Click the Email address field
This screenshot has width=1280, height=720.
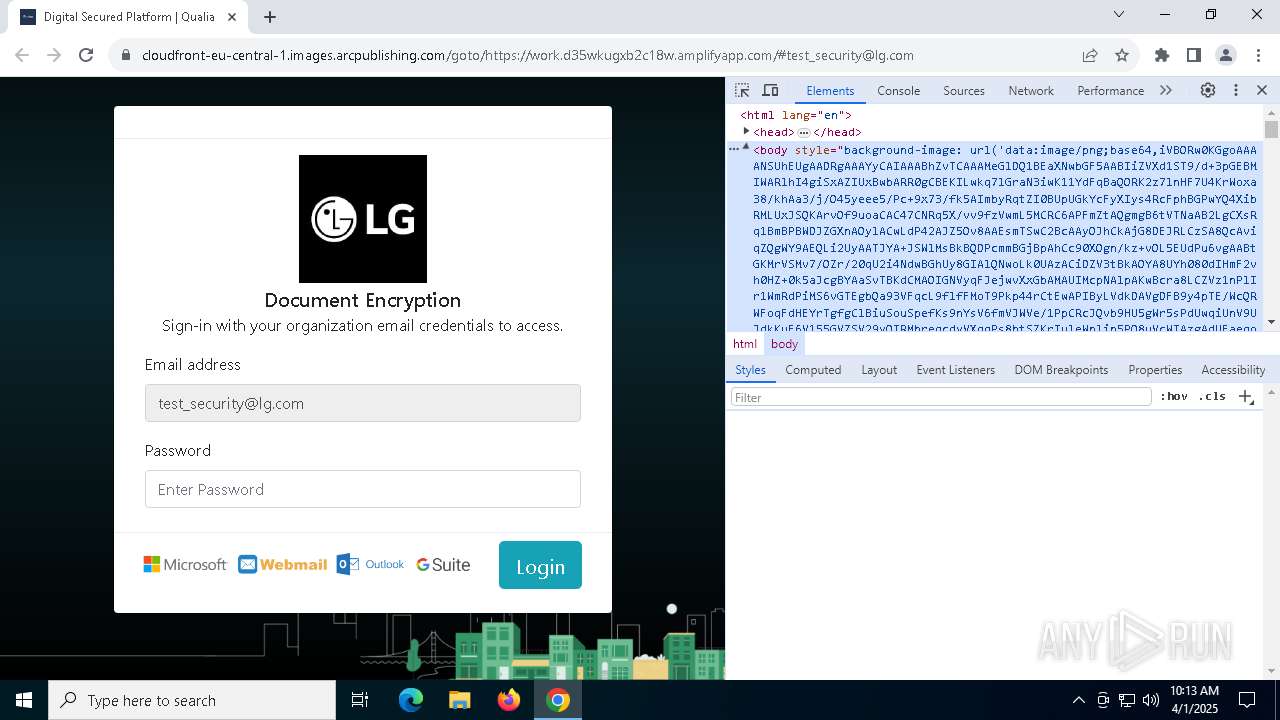click(x=363, y=403)
